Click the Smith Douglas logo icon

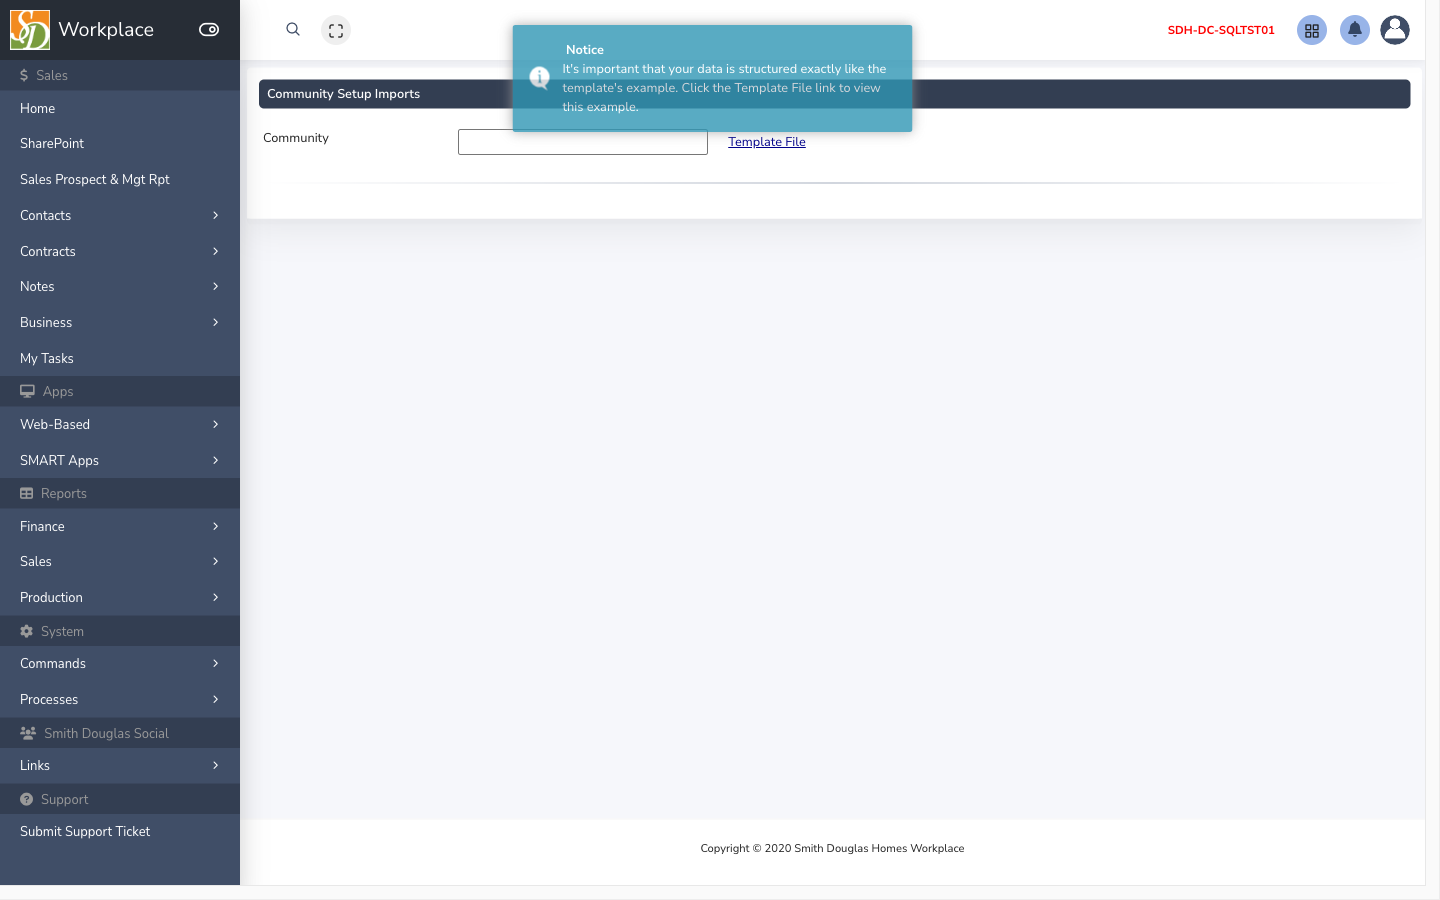click(x=30, y=30)
